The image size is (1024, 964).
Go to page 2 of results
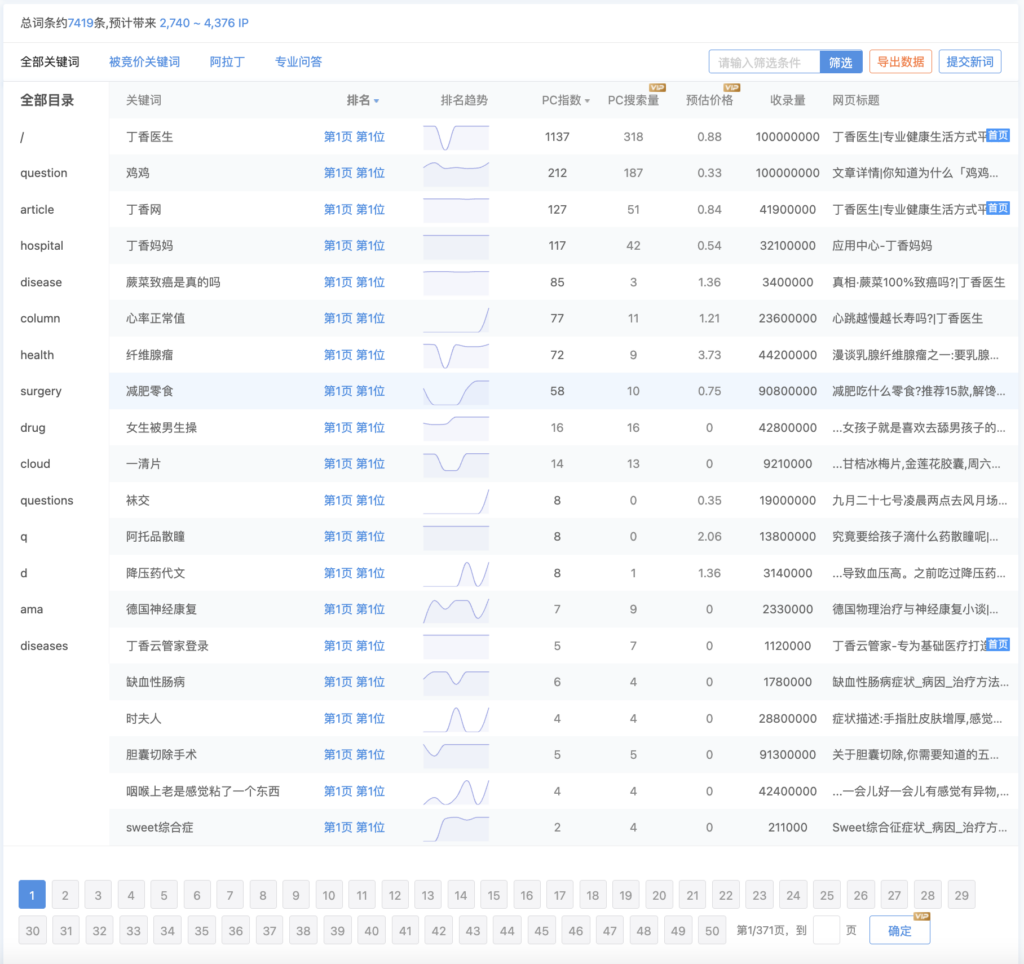tap(65, 895)
